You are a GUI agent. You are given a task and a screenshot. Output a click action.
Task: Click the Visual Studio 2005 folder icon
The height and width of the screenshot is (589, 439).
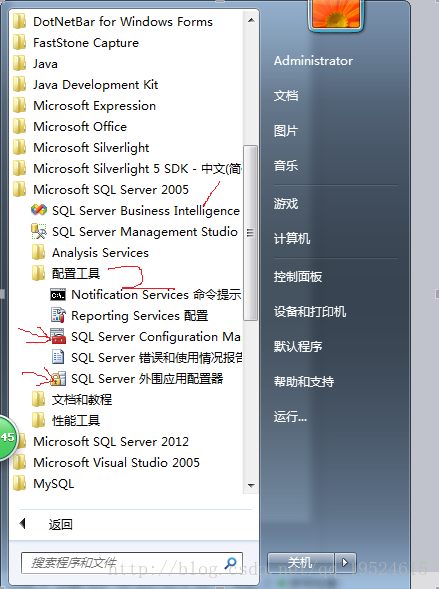point(19,462)
